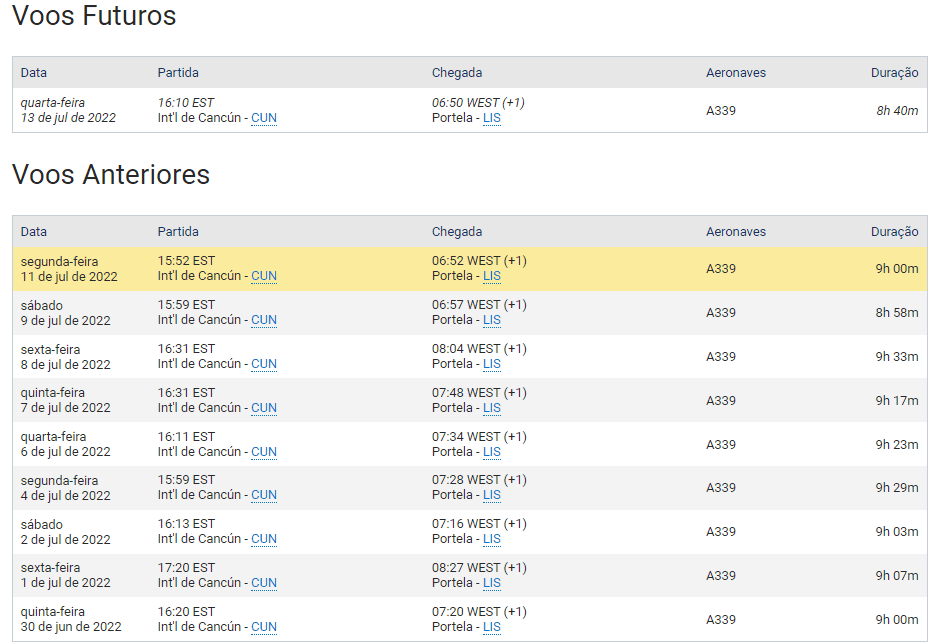The width and height of the screenshot is (932, 644).
Task: Open LIS link in 7 de jul row
Action: (492, 408)
